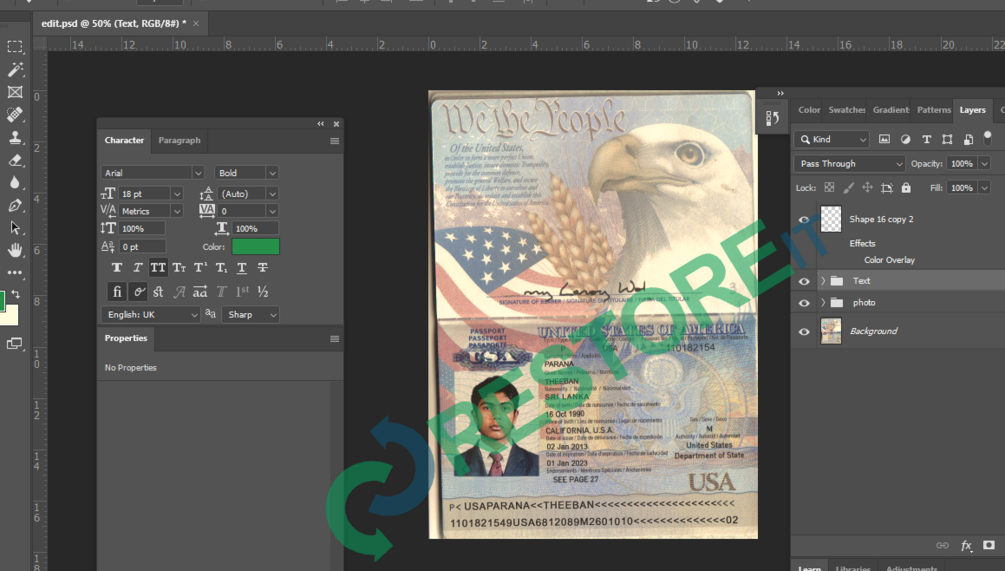1005x571 pixels.
Task: Expand the Text layer group
Action: click(x=822, y=281)
